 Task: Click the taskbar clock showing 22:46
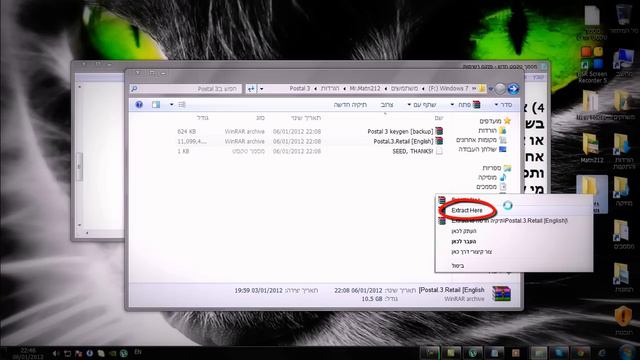coord(27,353)
